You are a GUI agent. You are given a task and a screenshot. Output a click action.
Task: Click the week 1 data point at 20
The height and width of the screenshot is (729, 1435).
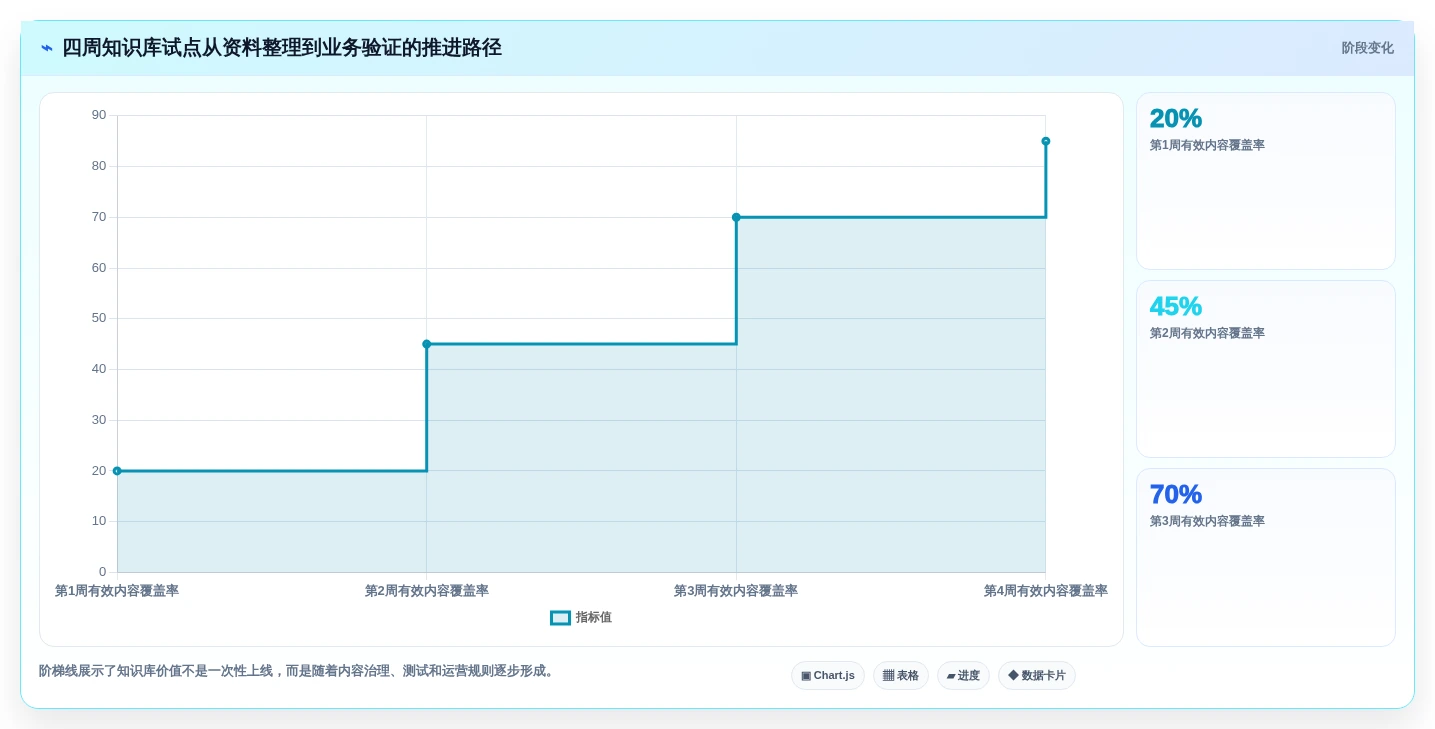(x=117, y=471)
